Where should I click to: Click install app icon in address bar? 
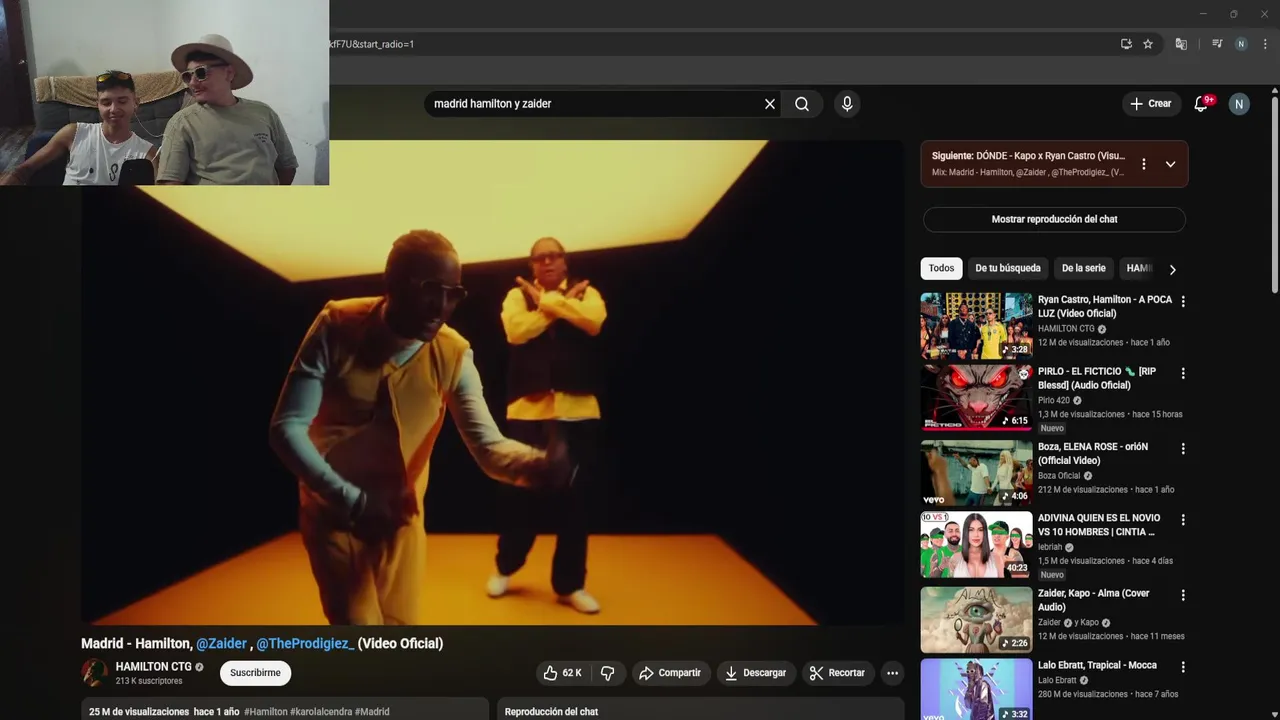tap(1126, 44)
